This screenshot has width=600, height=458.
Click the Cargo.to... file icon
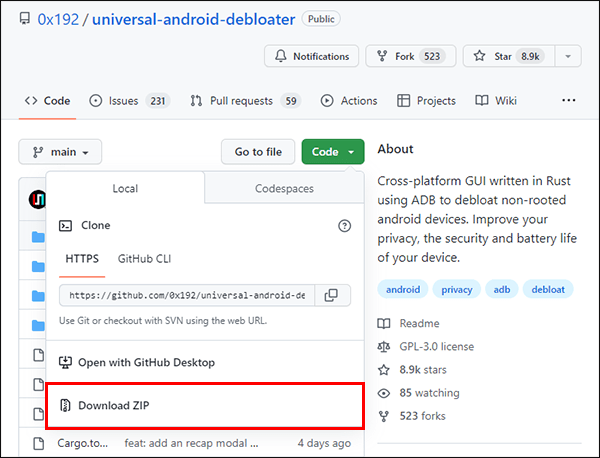pyautogui.click(x=38, y=443)
